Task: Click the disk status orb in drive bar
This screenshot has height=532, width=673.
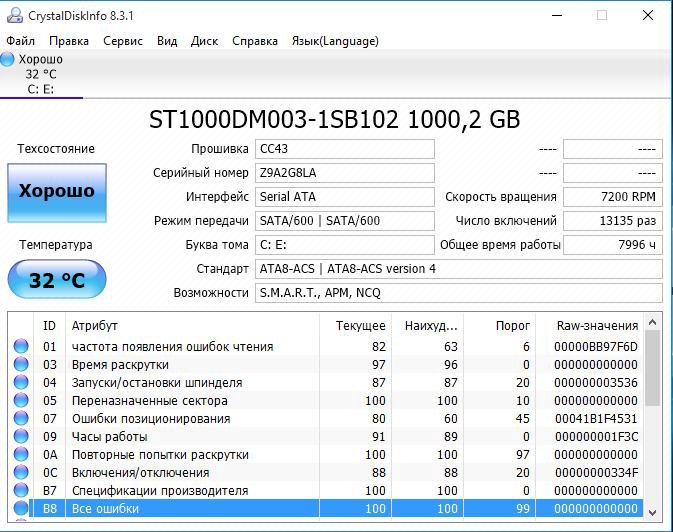Action: (x=8, y=60)
